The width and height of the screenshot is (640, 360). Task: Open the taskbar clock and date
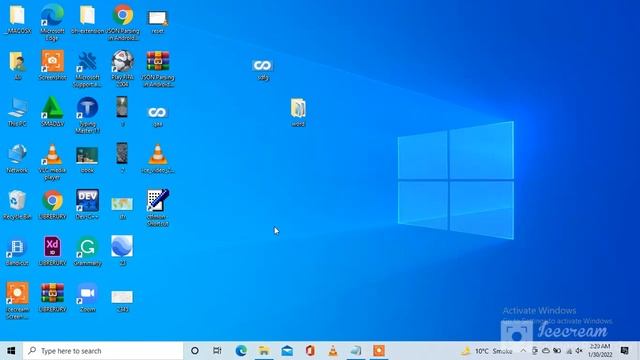point(600,351)
